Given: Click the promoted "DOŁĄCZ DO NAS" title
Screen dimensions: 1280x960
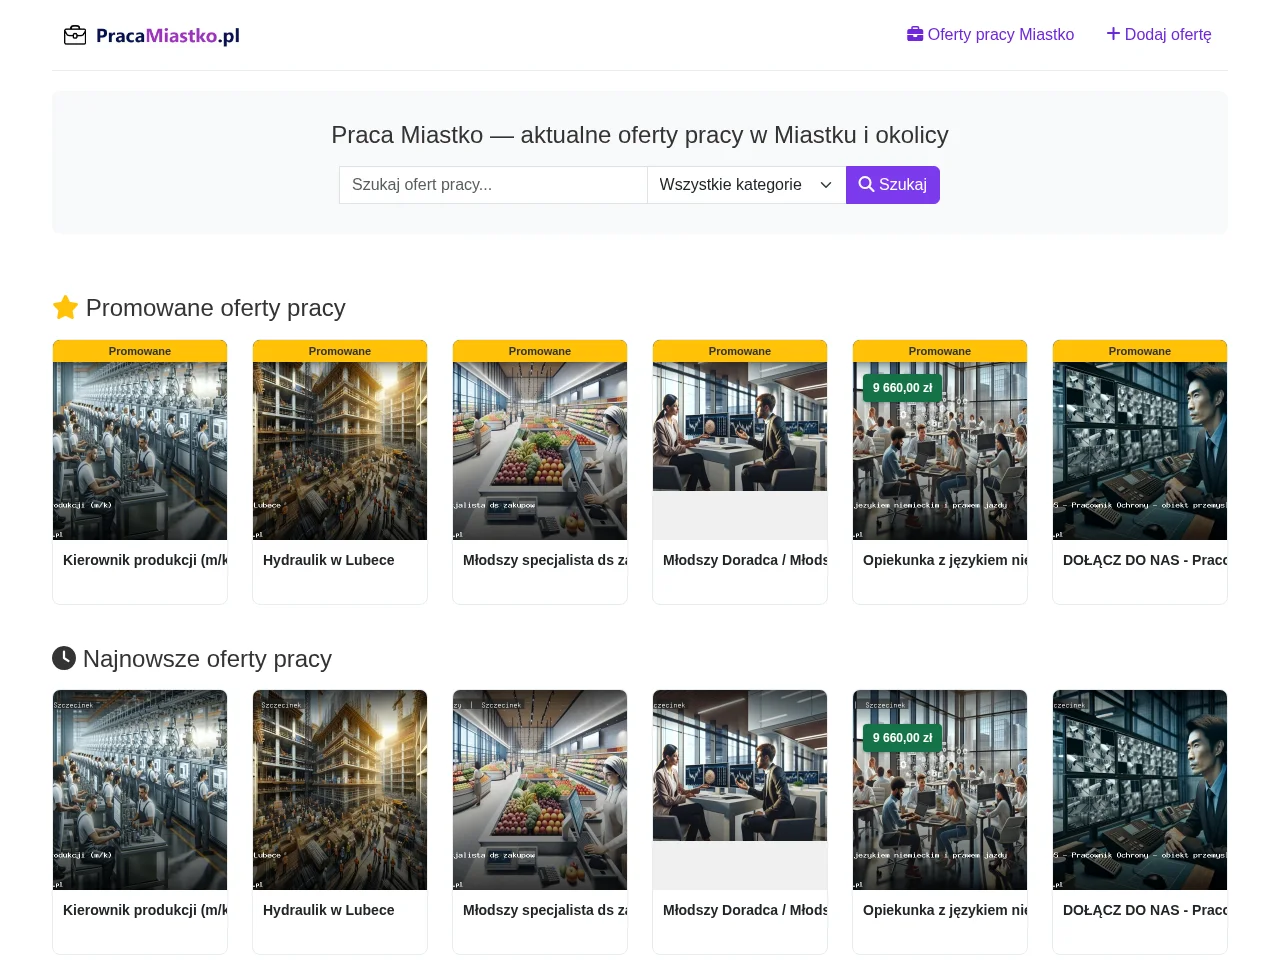Looking at the screenshot, I should 1145,560.
